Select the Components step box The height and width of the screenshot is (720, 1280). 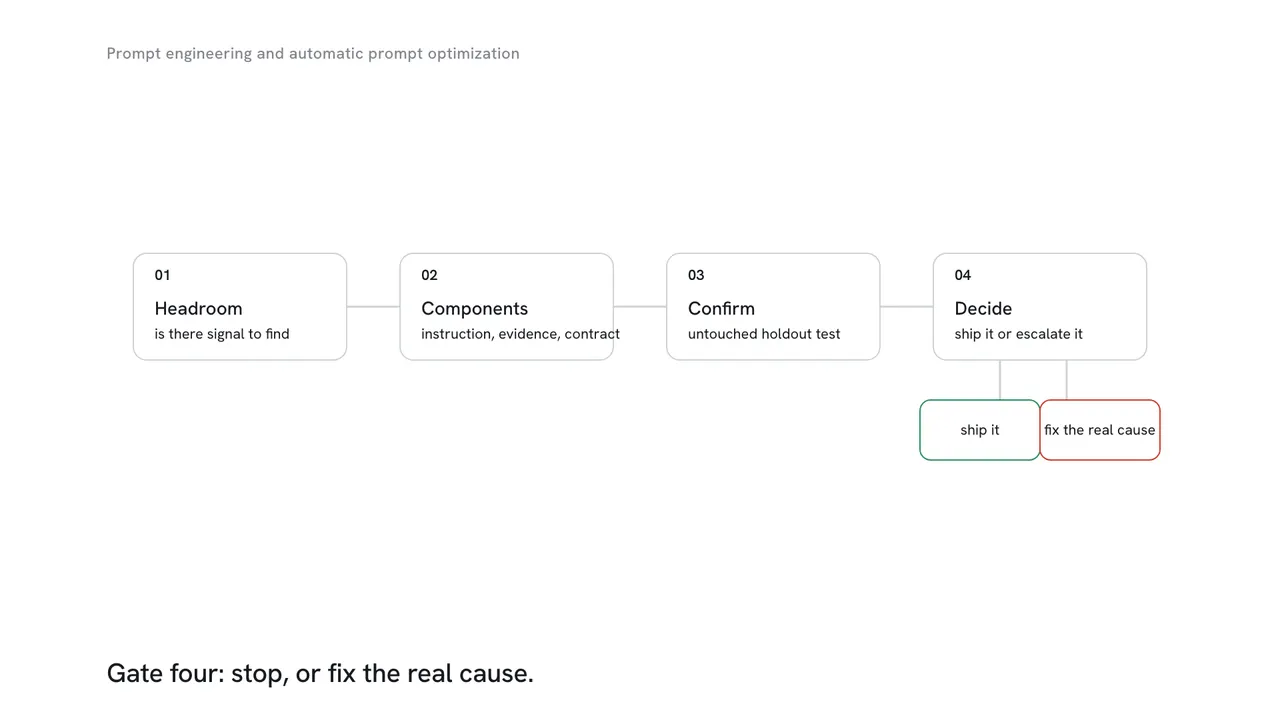tap(506, 306)
